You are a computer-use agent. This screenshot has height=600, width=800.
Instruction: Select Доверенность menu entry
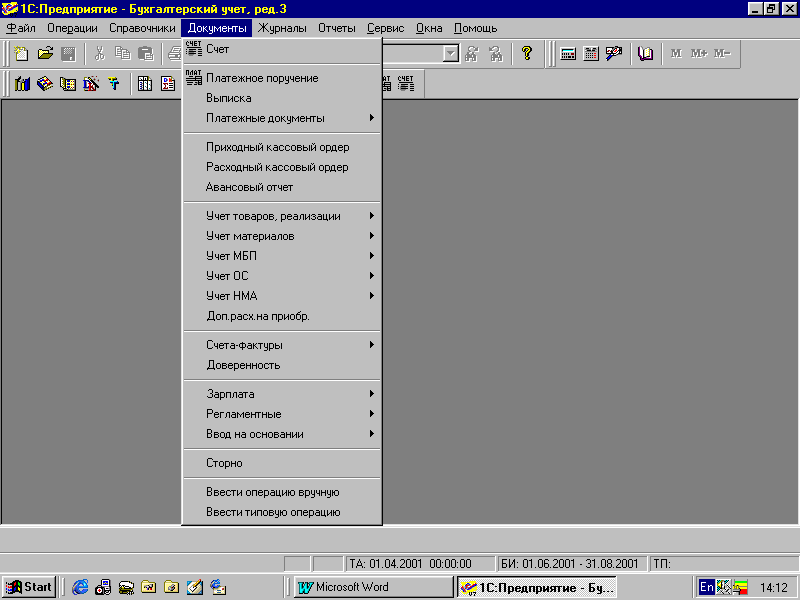[282, 365]
